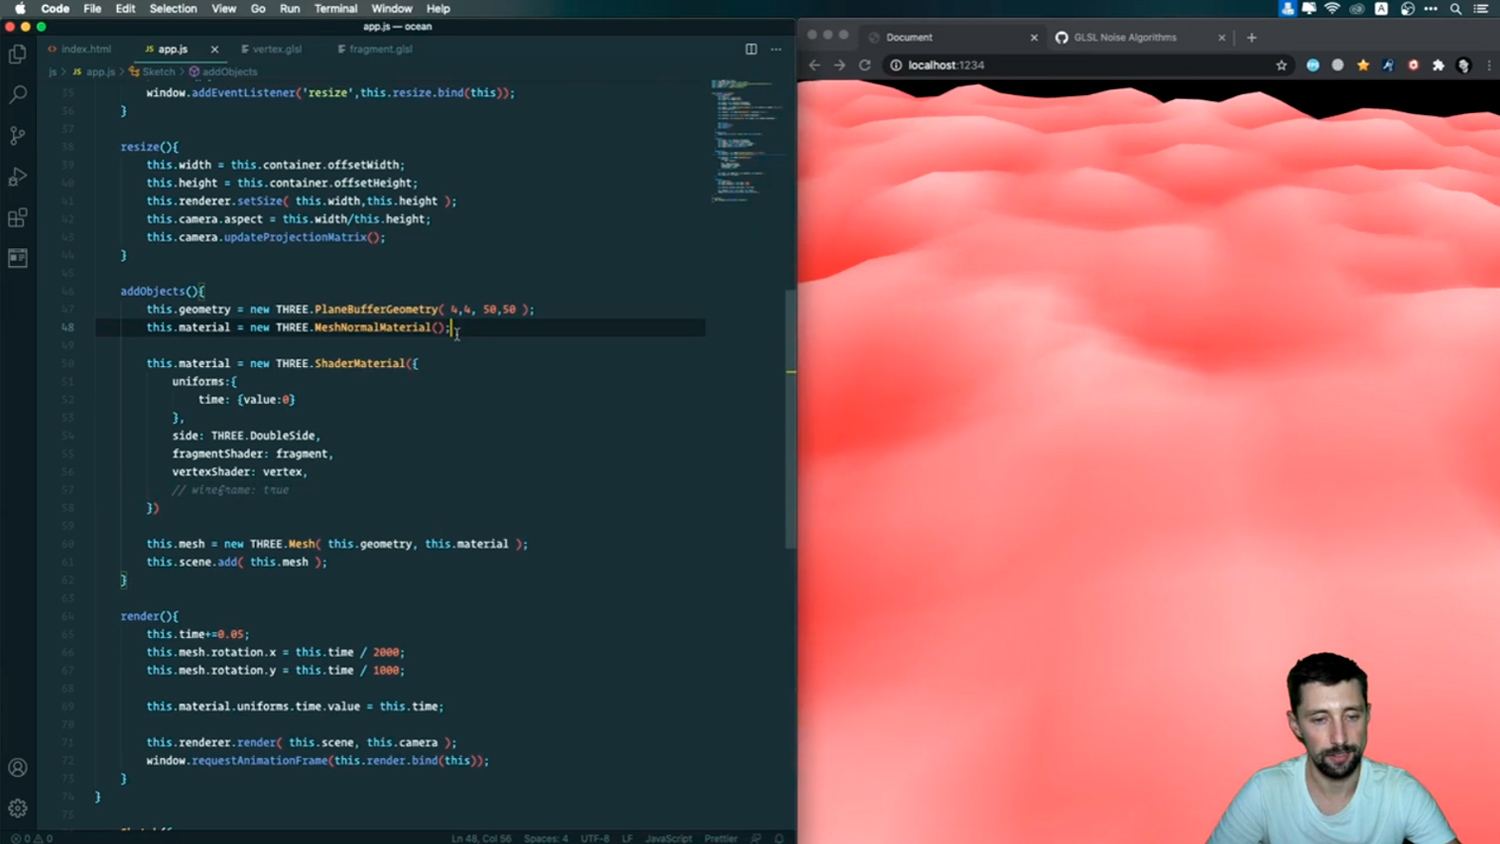1500x844 pixels.
Task: Click Prettier in the status bar
Action: [x=720, y=838]
